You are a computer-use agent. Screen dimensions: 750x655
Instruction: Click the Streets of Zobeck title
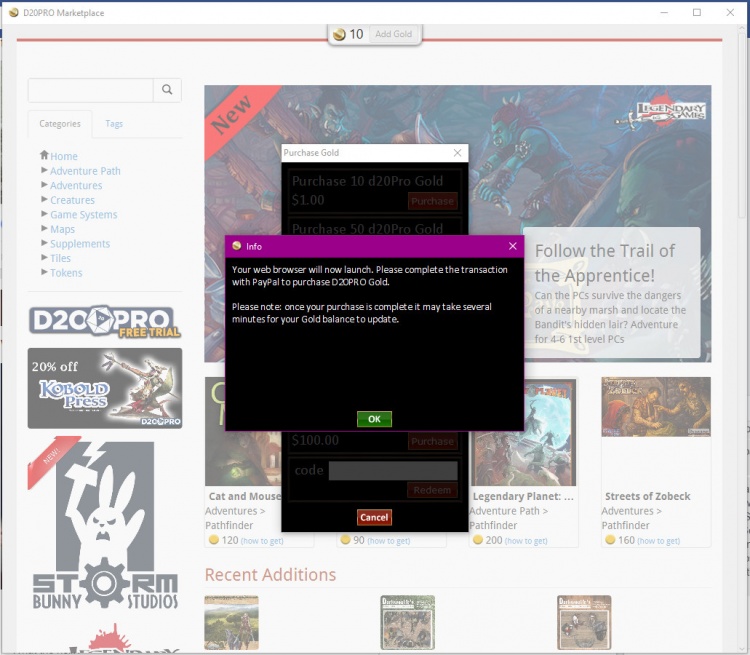pos(647,496)
